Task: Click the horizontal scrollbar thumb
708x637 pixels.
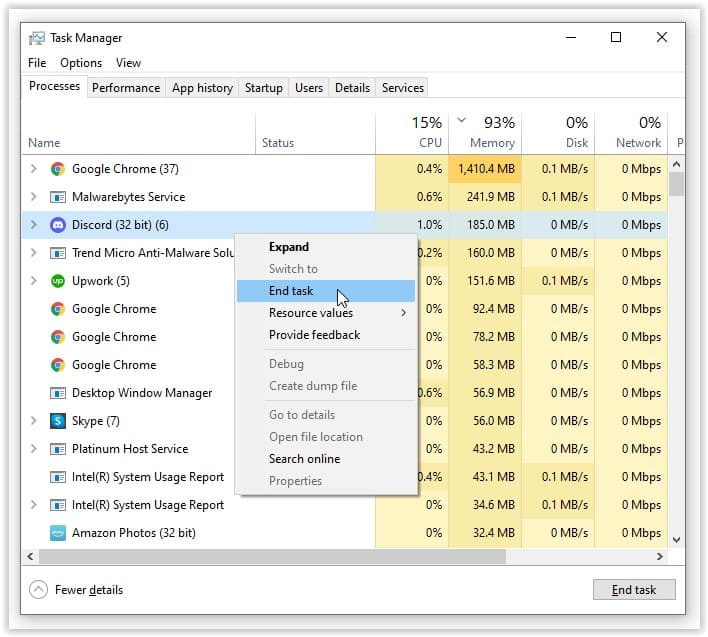Action: (x=272, y=557)
